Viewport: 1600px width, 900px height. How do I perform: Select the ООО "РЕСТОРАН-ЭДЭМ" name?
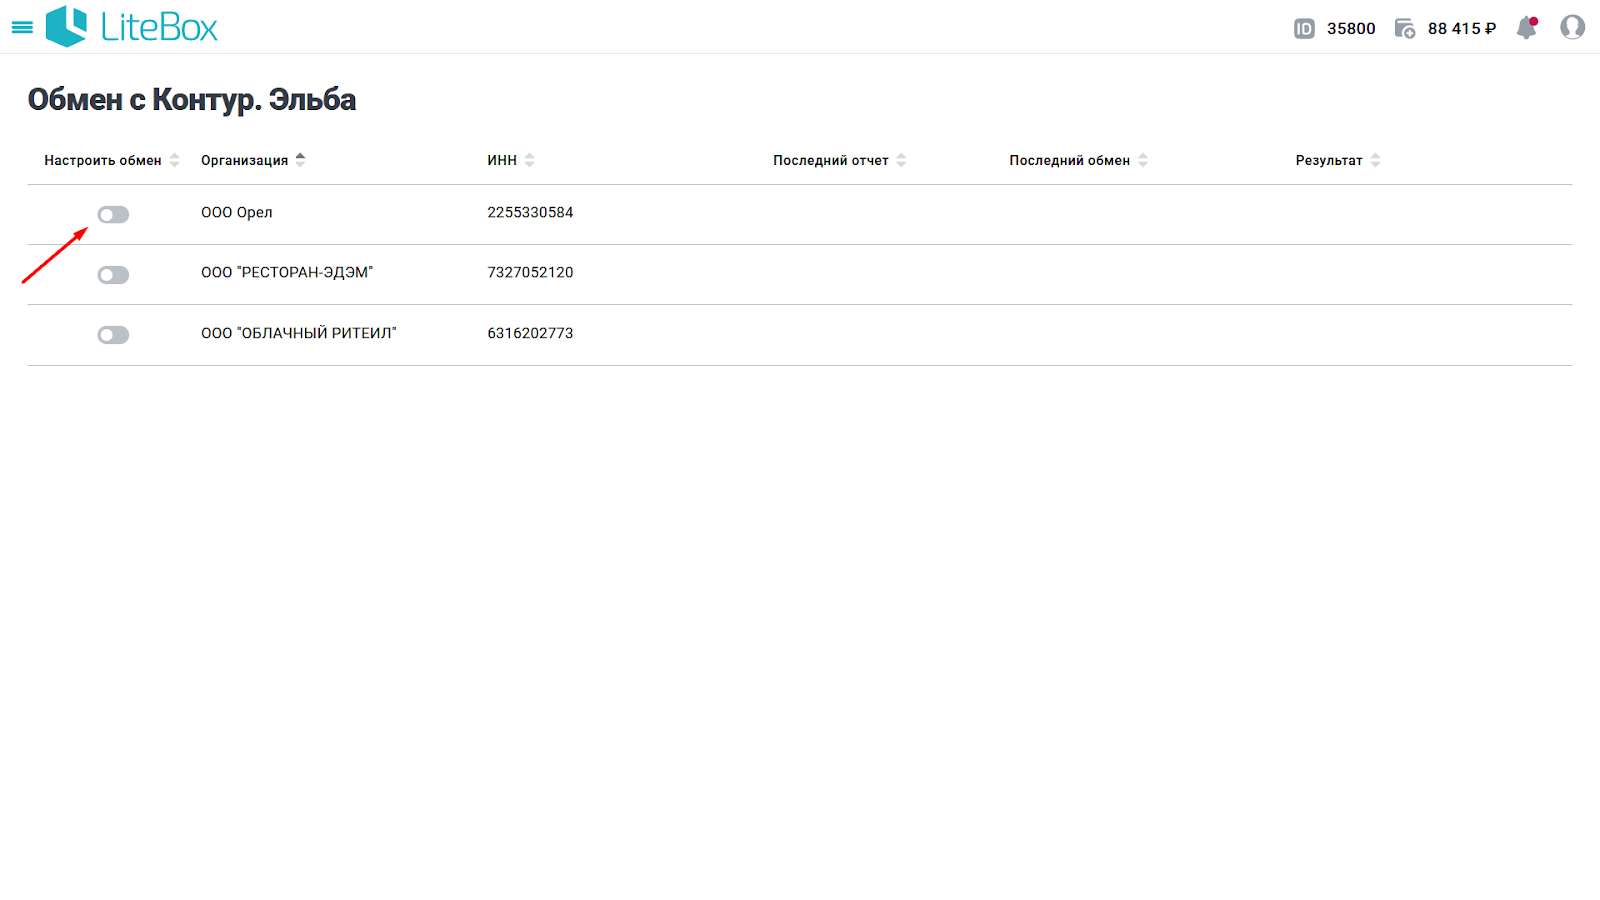coord(287,272)
